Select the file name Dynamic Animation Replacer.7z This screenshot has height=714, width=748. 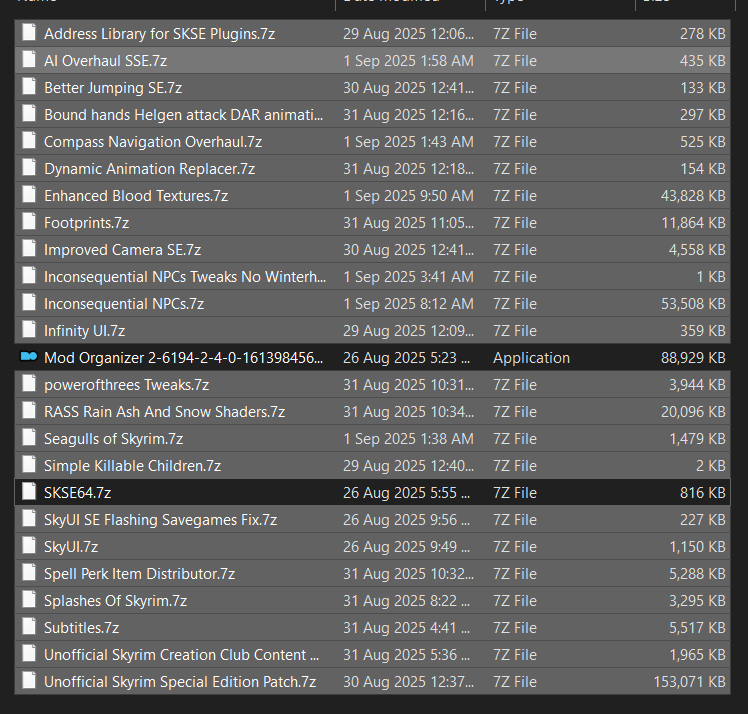[x=150, y=169]
